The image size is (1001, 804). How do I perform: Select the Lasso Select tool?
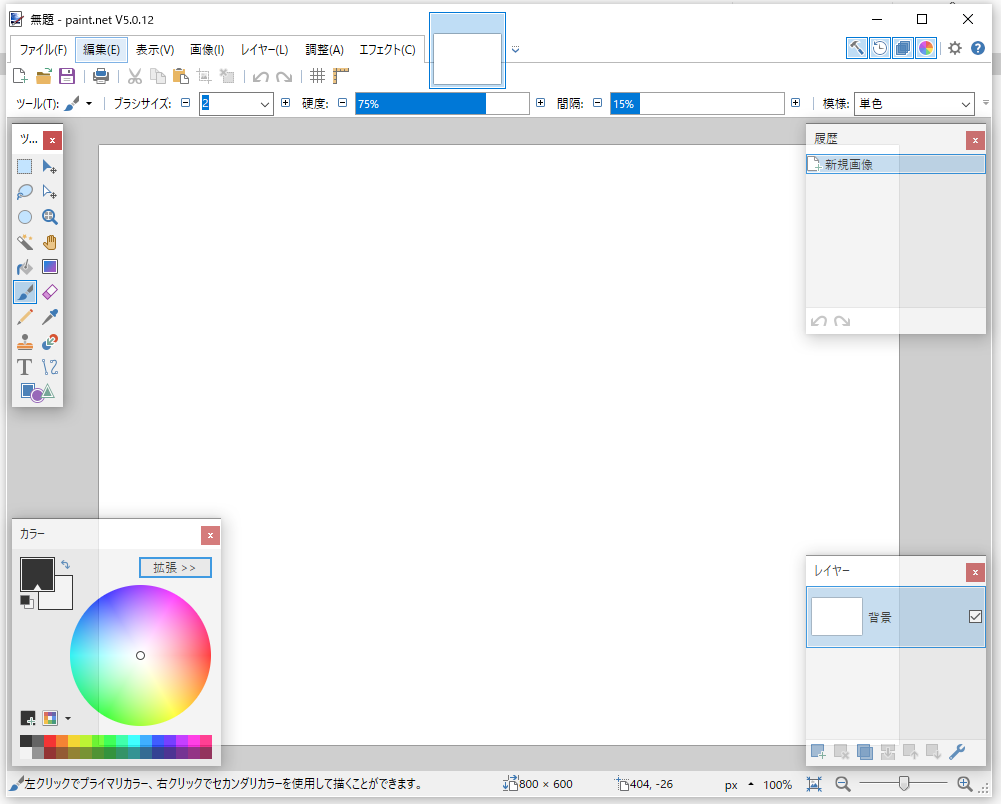pos(24,192)
